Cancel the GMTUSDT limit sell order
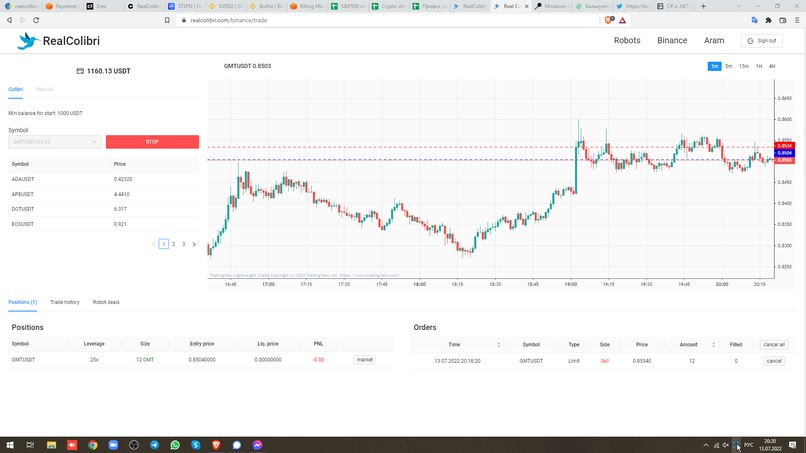The image size is (806, 453). point(774,361)
